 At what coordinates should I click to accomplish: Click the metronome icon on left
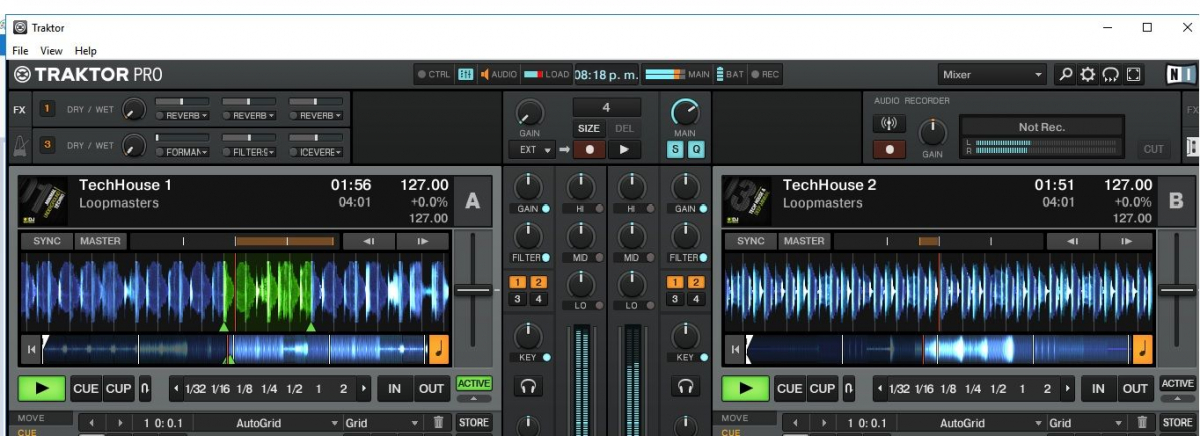click(19, 145)
